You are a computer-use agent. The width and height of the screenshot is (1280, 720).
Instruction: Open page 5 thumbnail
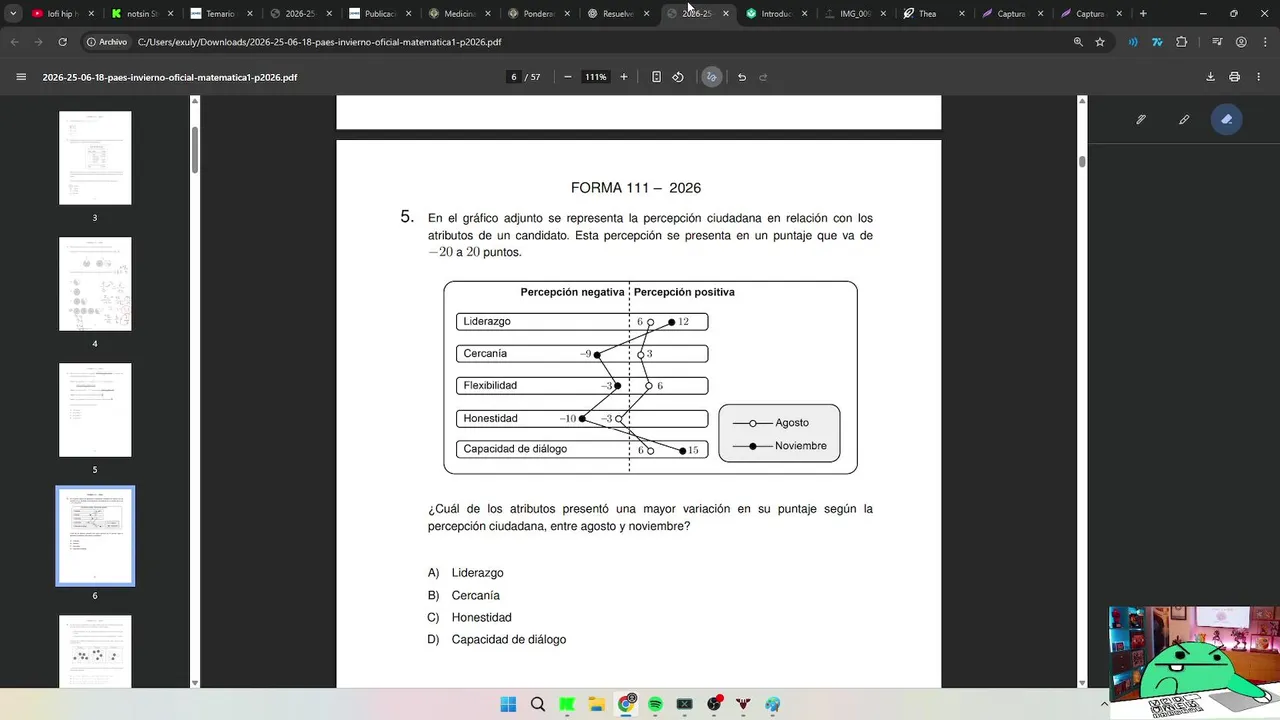[95, 410]
